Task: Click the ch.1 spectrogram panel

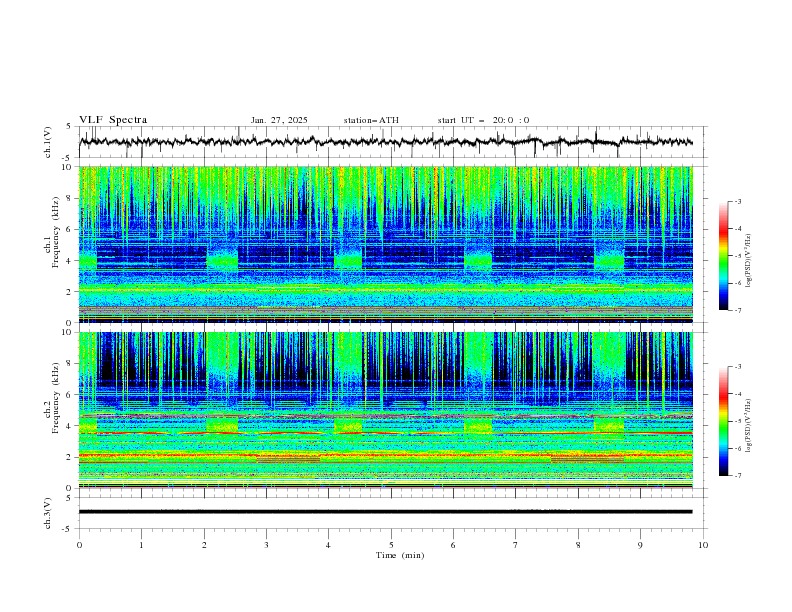Action: (385, 244)
